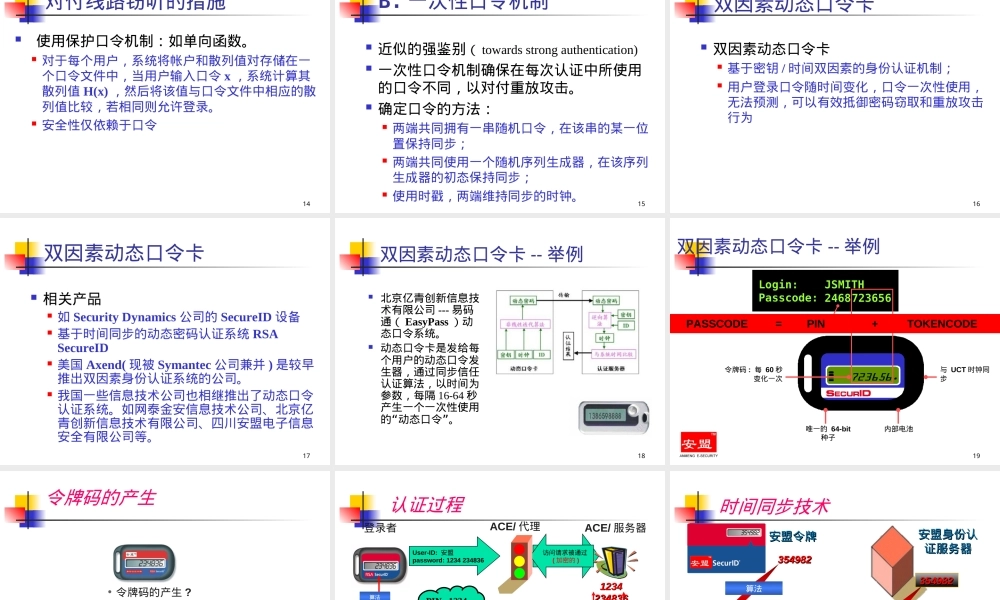Select slide 16 on two-factor dynamic password card
1000x600 pixels.
[835, 106]
